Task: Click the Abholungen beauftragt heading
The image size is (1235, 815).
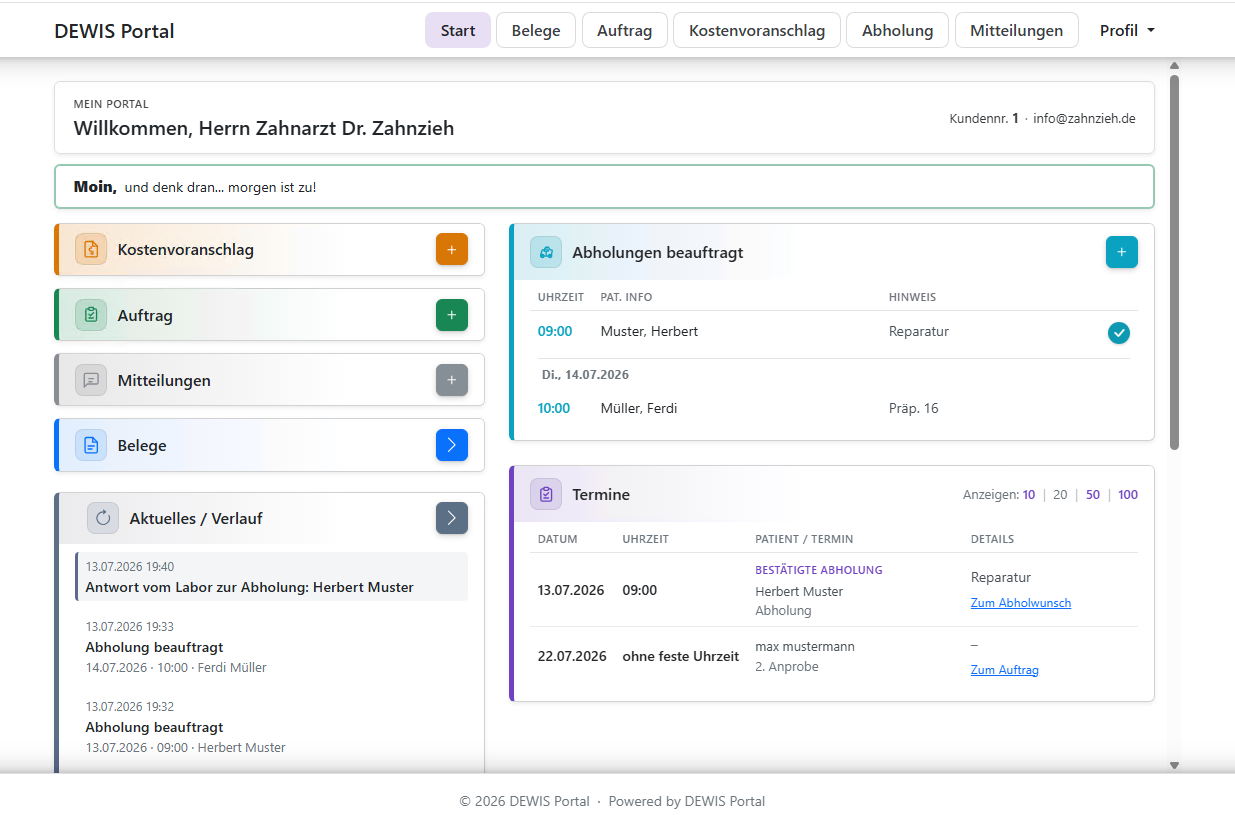Action: coord(658,252)
